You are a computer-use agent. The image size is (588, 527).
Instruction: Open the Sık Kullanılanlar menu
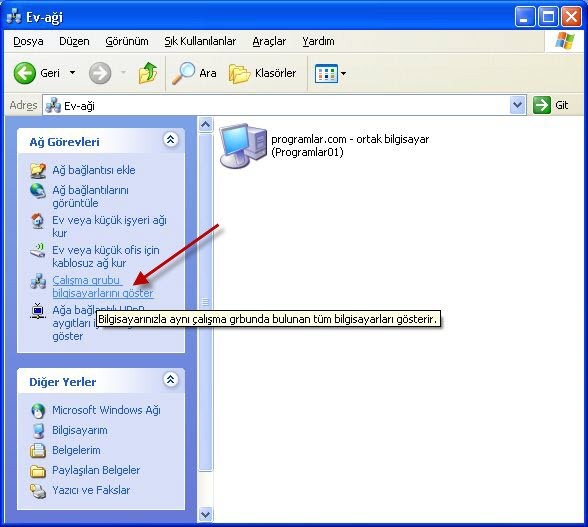200,41
